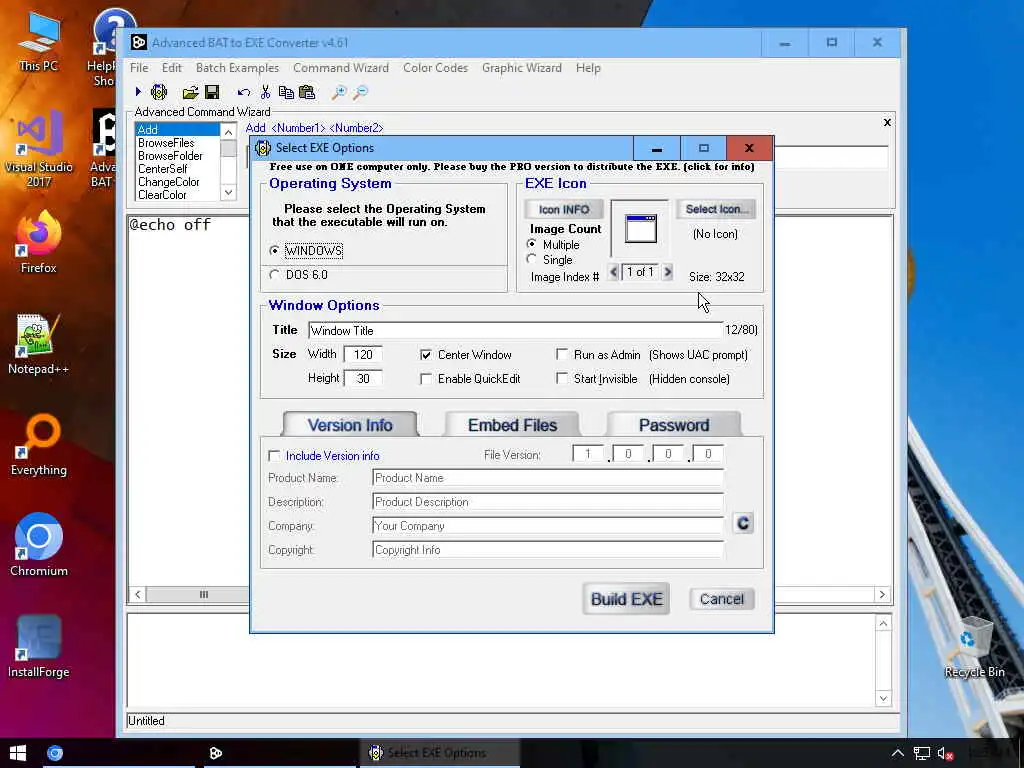Open the Edit menu
This screenshot has height=768, width=1024.
pyautogui.click(x=172, y=68)
